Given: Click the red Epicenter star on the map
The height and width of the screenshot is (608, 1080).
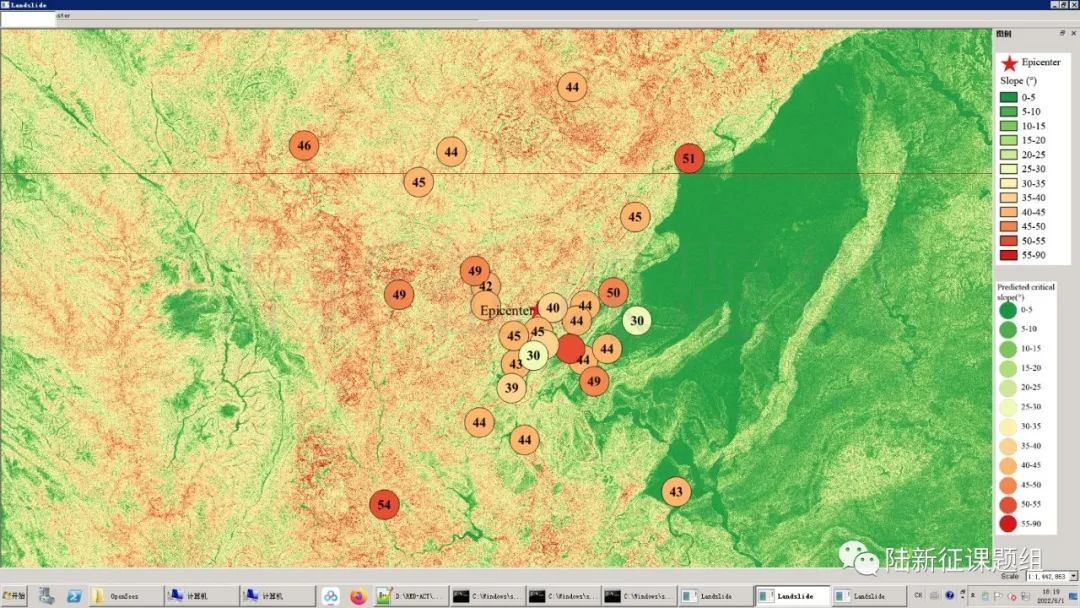Looking at the screenshot, I should pyautogui.click(x=537, y=310).
